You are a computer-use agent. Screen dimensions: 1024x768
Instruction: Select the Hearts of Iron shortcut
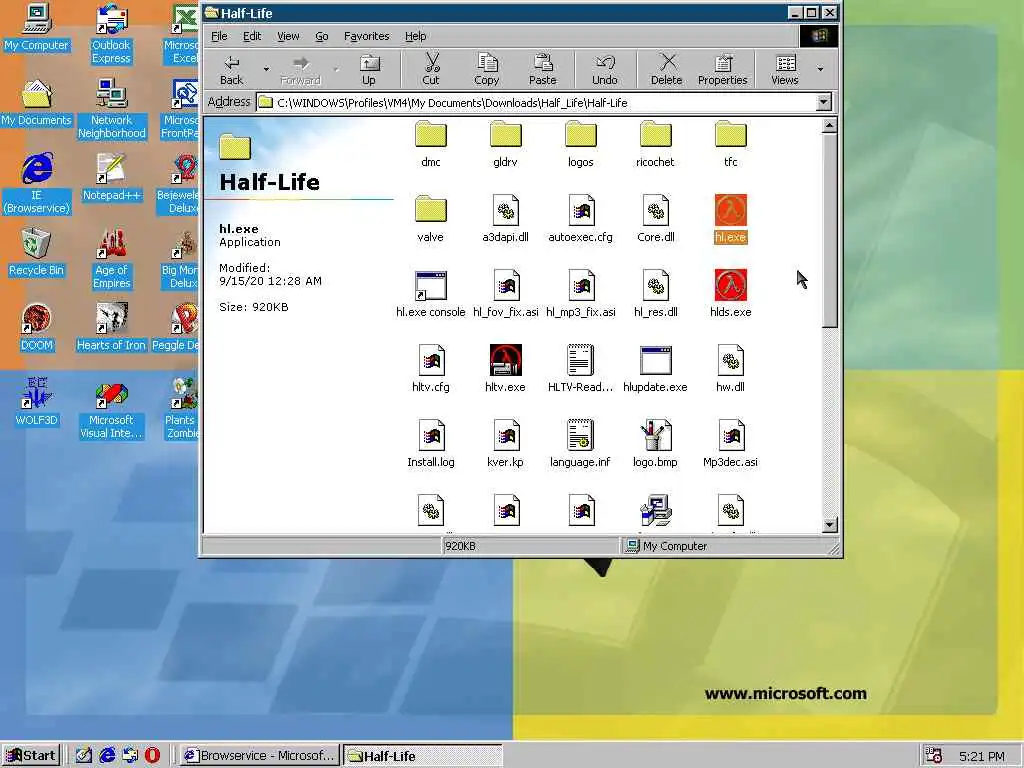112,327
